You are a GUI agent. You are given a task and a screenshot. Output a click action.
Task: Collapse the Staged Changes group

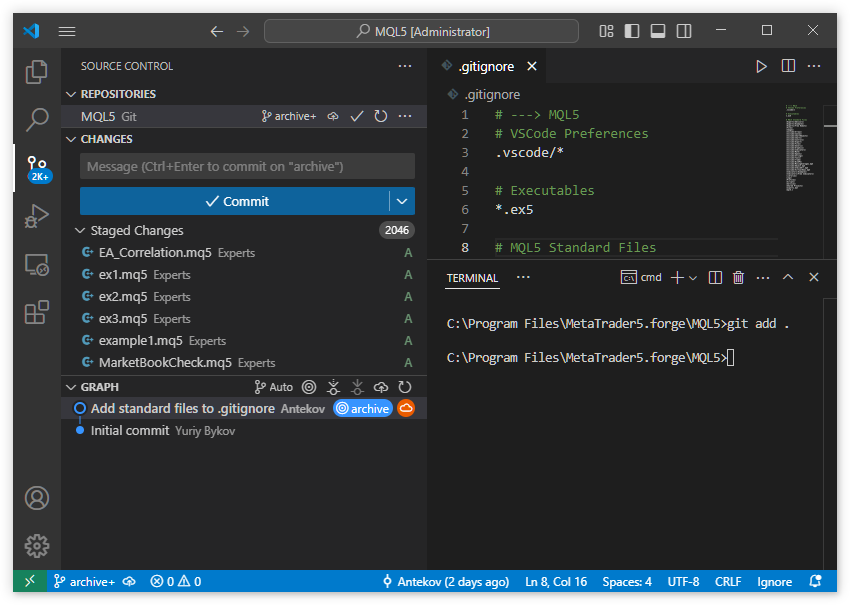coord(80,230)
